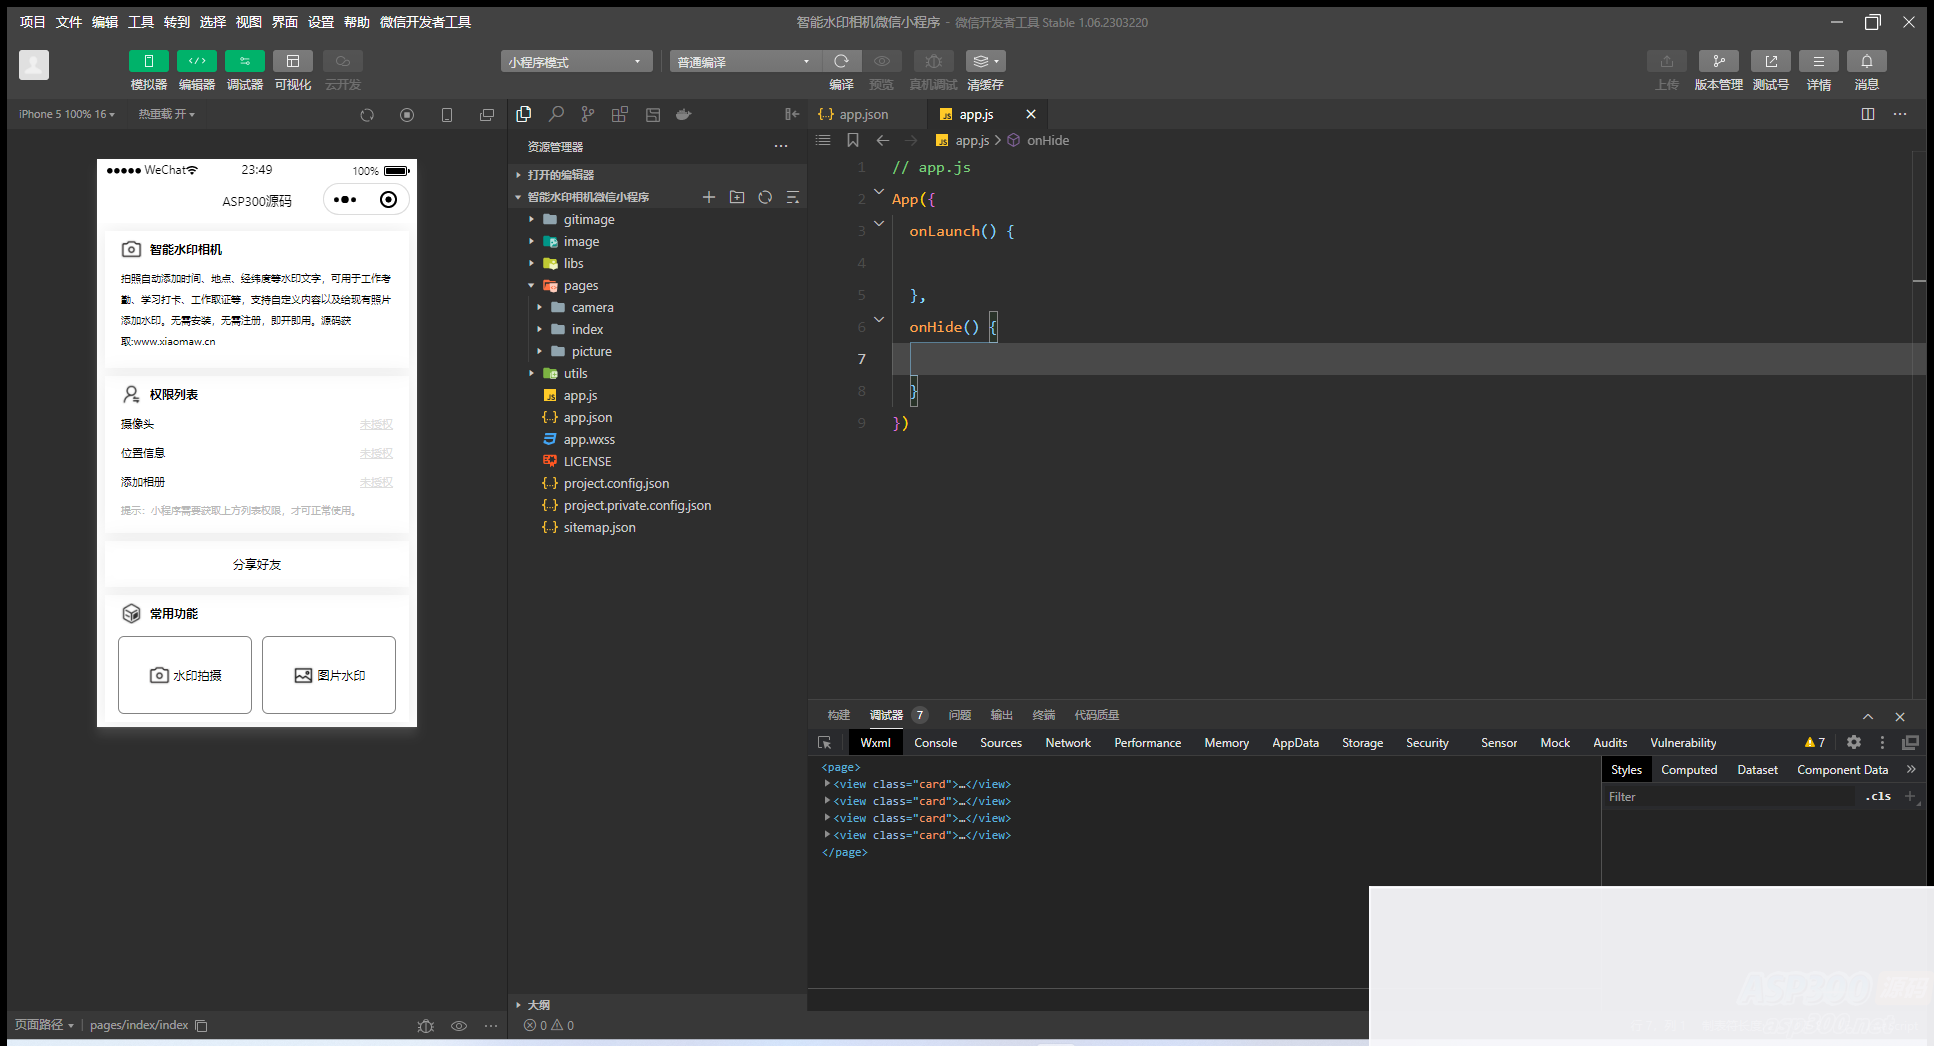Viewport: 1934px width, 1046px height.
Task: Select project.config.json in file tree
Action: click(616, 483)
